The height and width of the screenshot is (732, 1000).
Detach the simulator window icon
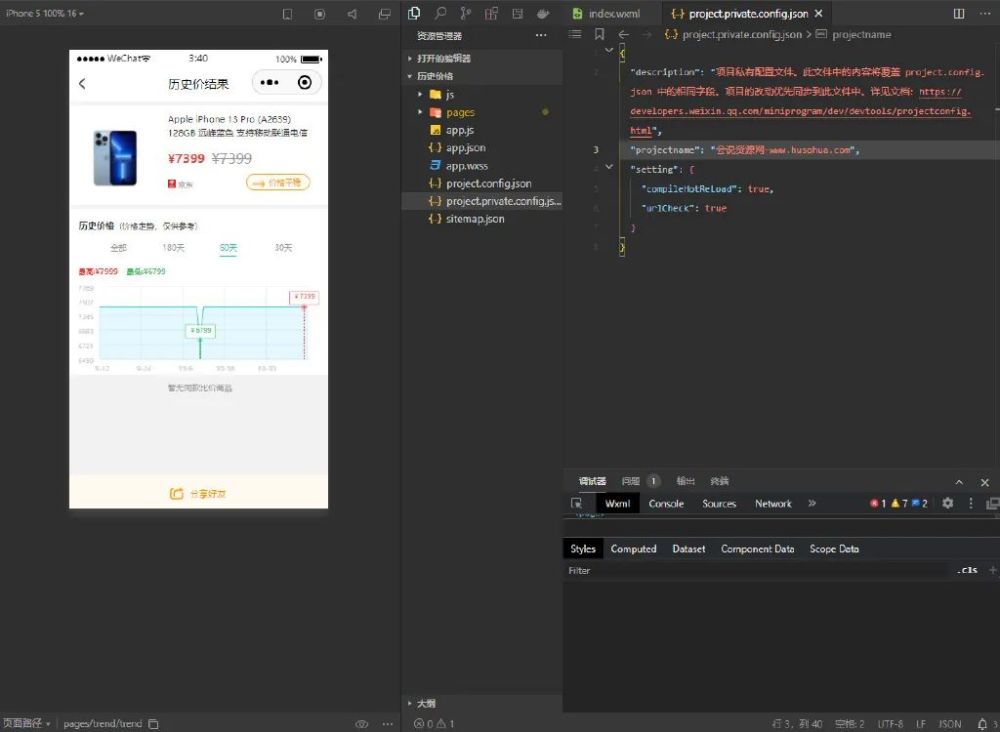tap(384, 13)
